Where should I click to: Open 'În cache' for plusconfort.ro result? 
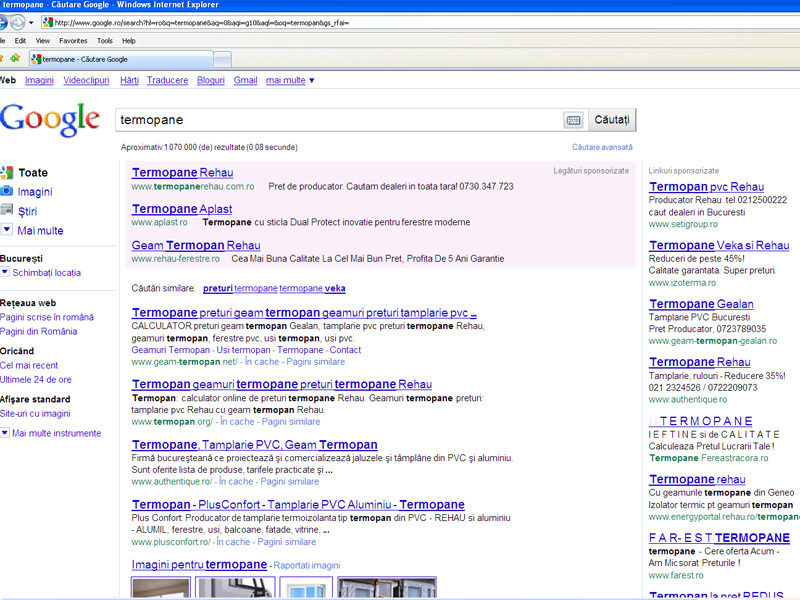pyautogui.click(x=233, y=542)
